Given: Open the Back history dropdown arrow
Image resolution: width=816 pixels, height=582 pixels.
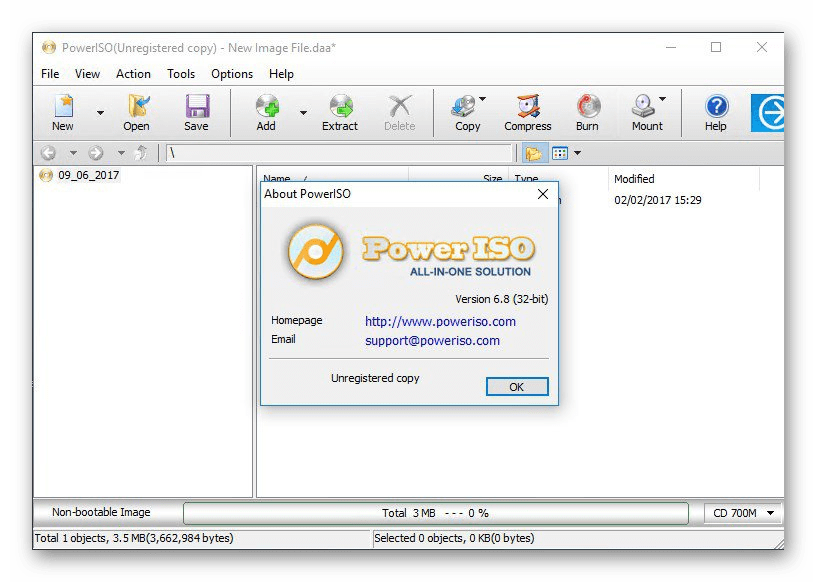Looking at the screenshot, I should 73,153.
